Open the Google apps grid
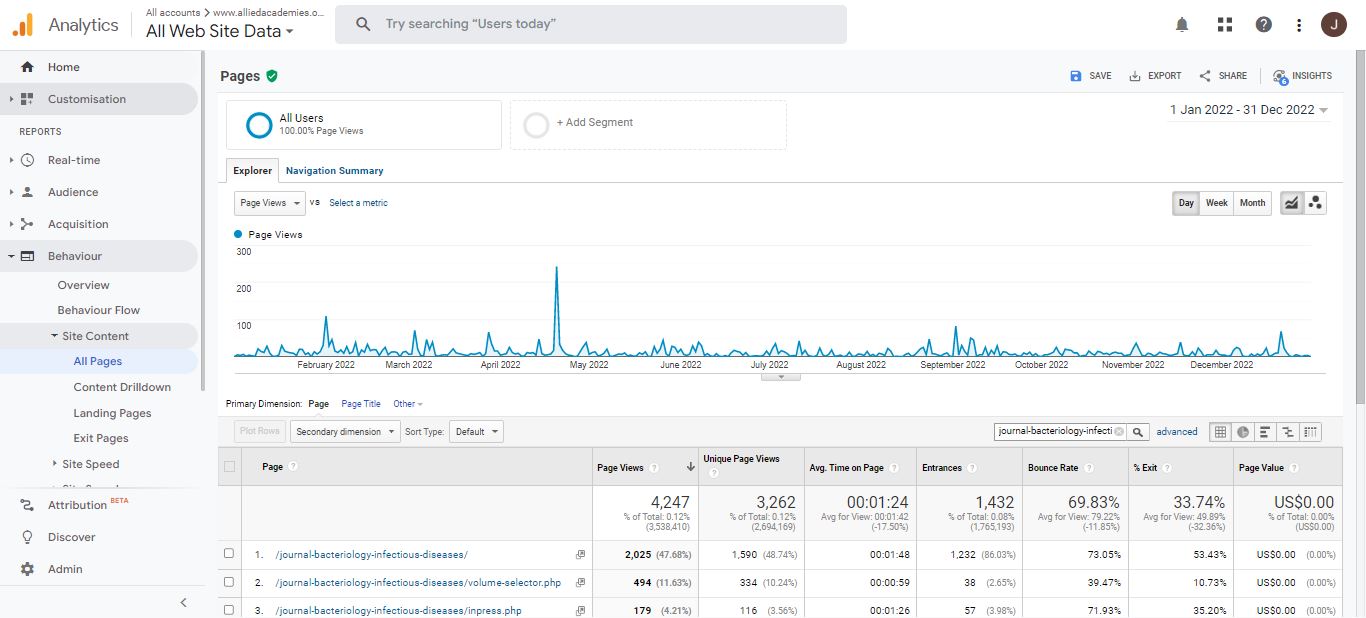1366x618 pixels. click(x=1224, y=25)
